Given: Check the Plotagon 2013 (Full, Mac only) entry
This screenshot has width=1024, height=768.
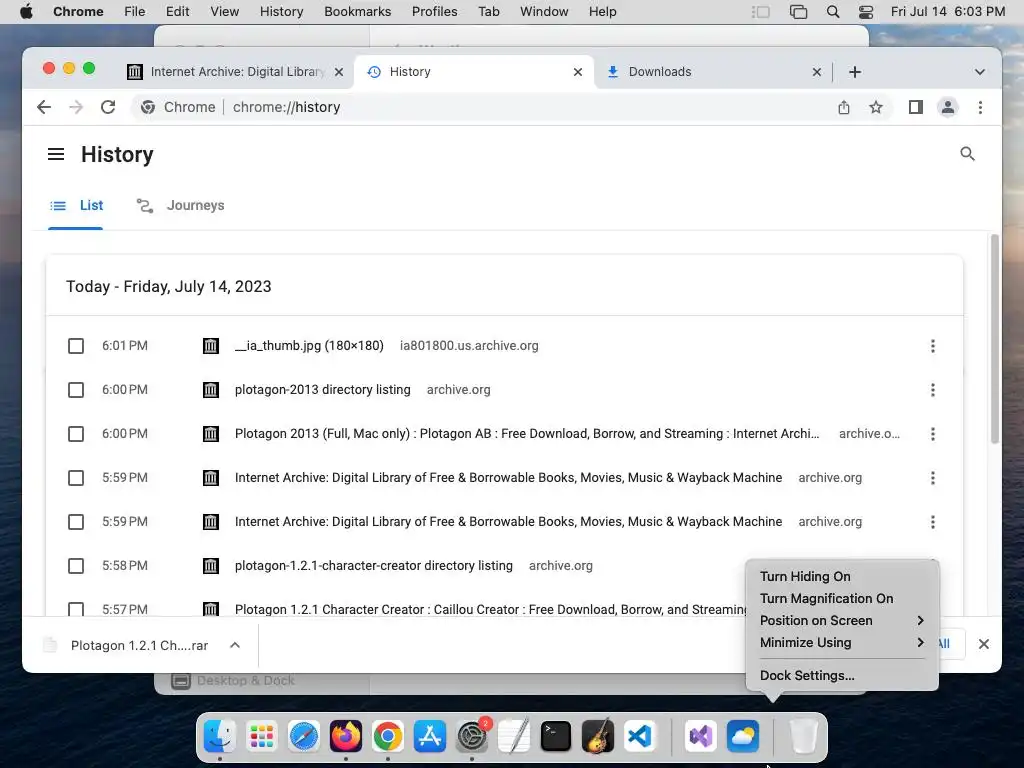Looking at the screenshot, I should 76,434.
